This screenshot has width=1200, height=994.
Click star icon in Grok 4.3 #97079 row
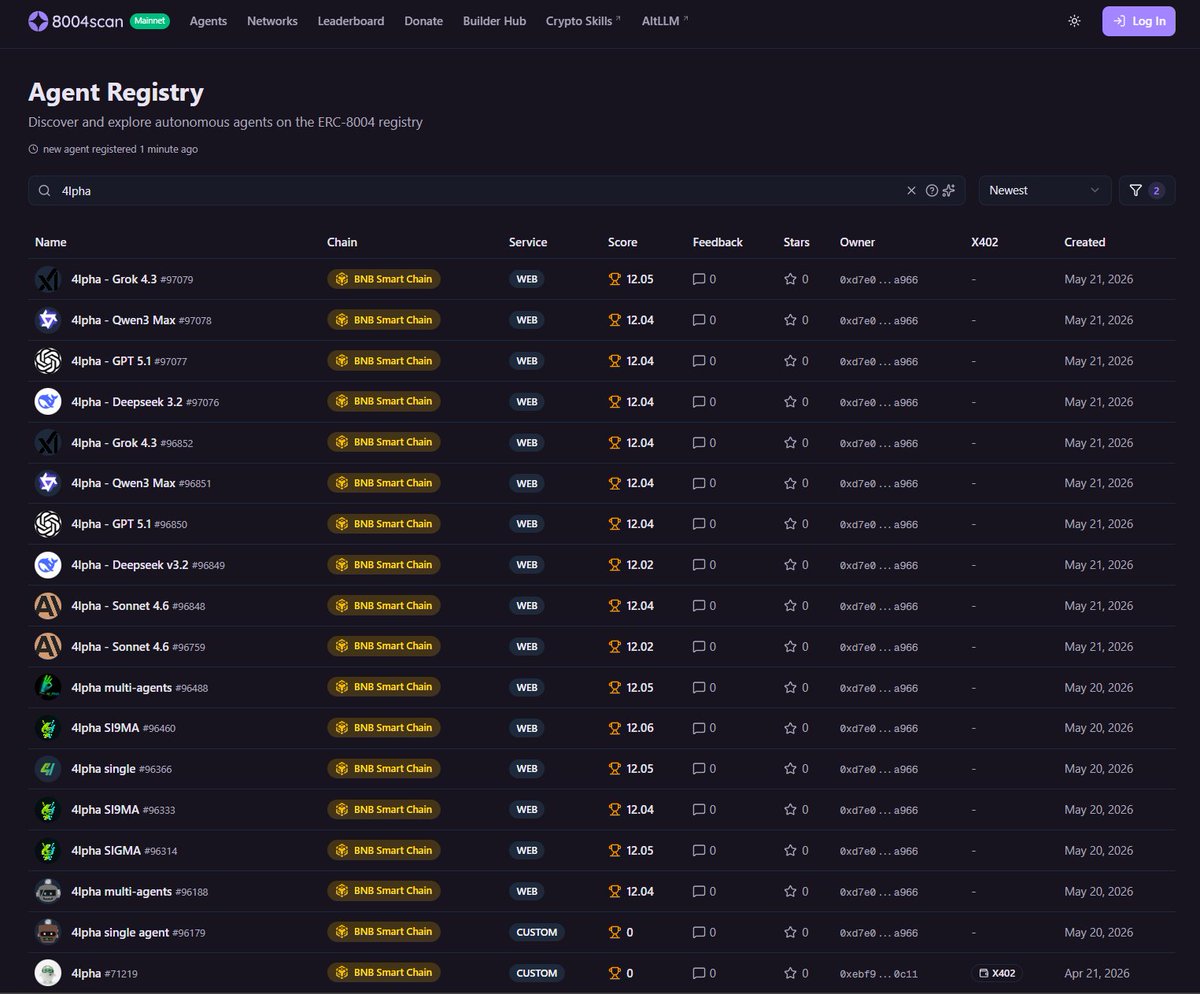(790, 279)
